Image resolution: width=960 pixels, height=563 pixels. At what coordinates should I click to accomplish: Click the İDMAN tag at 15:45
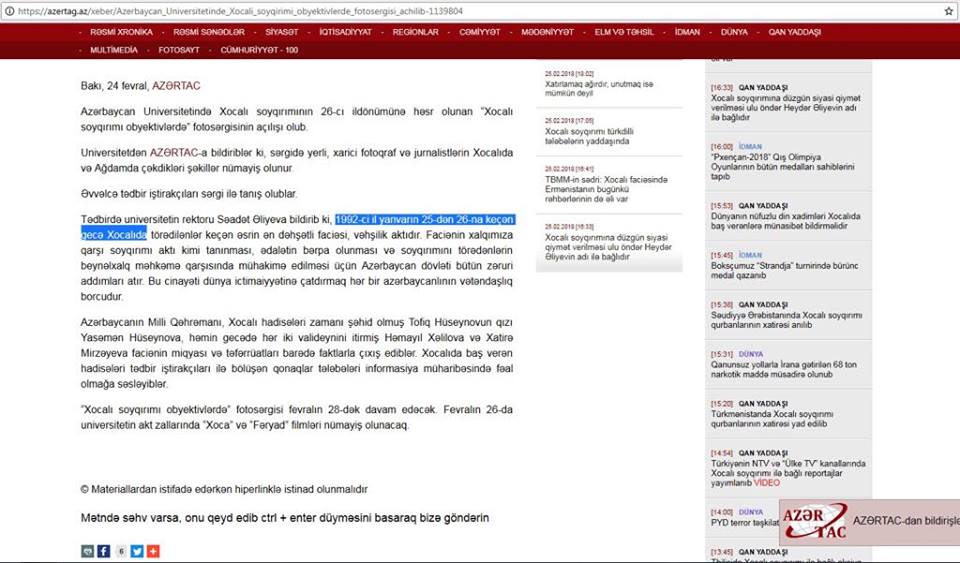click(750, 255)
